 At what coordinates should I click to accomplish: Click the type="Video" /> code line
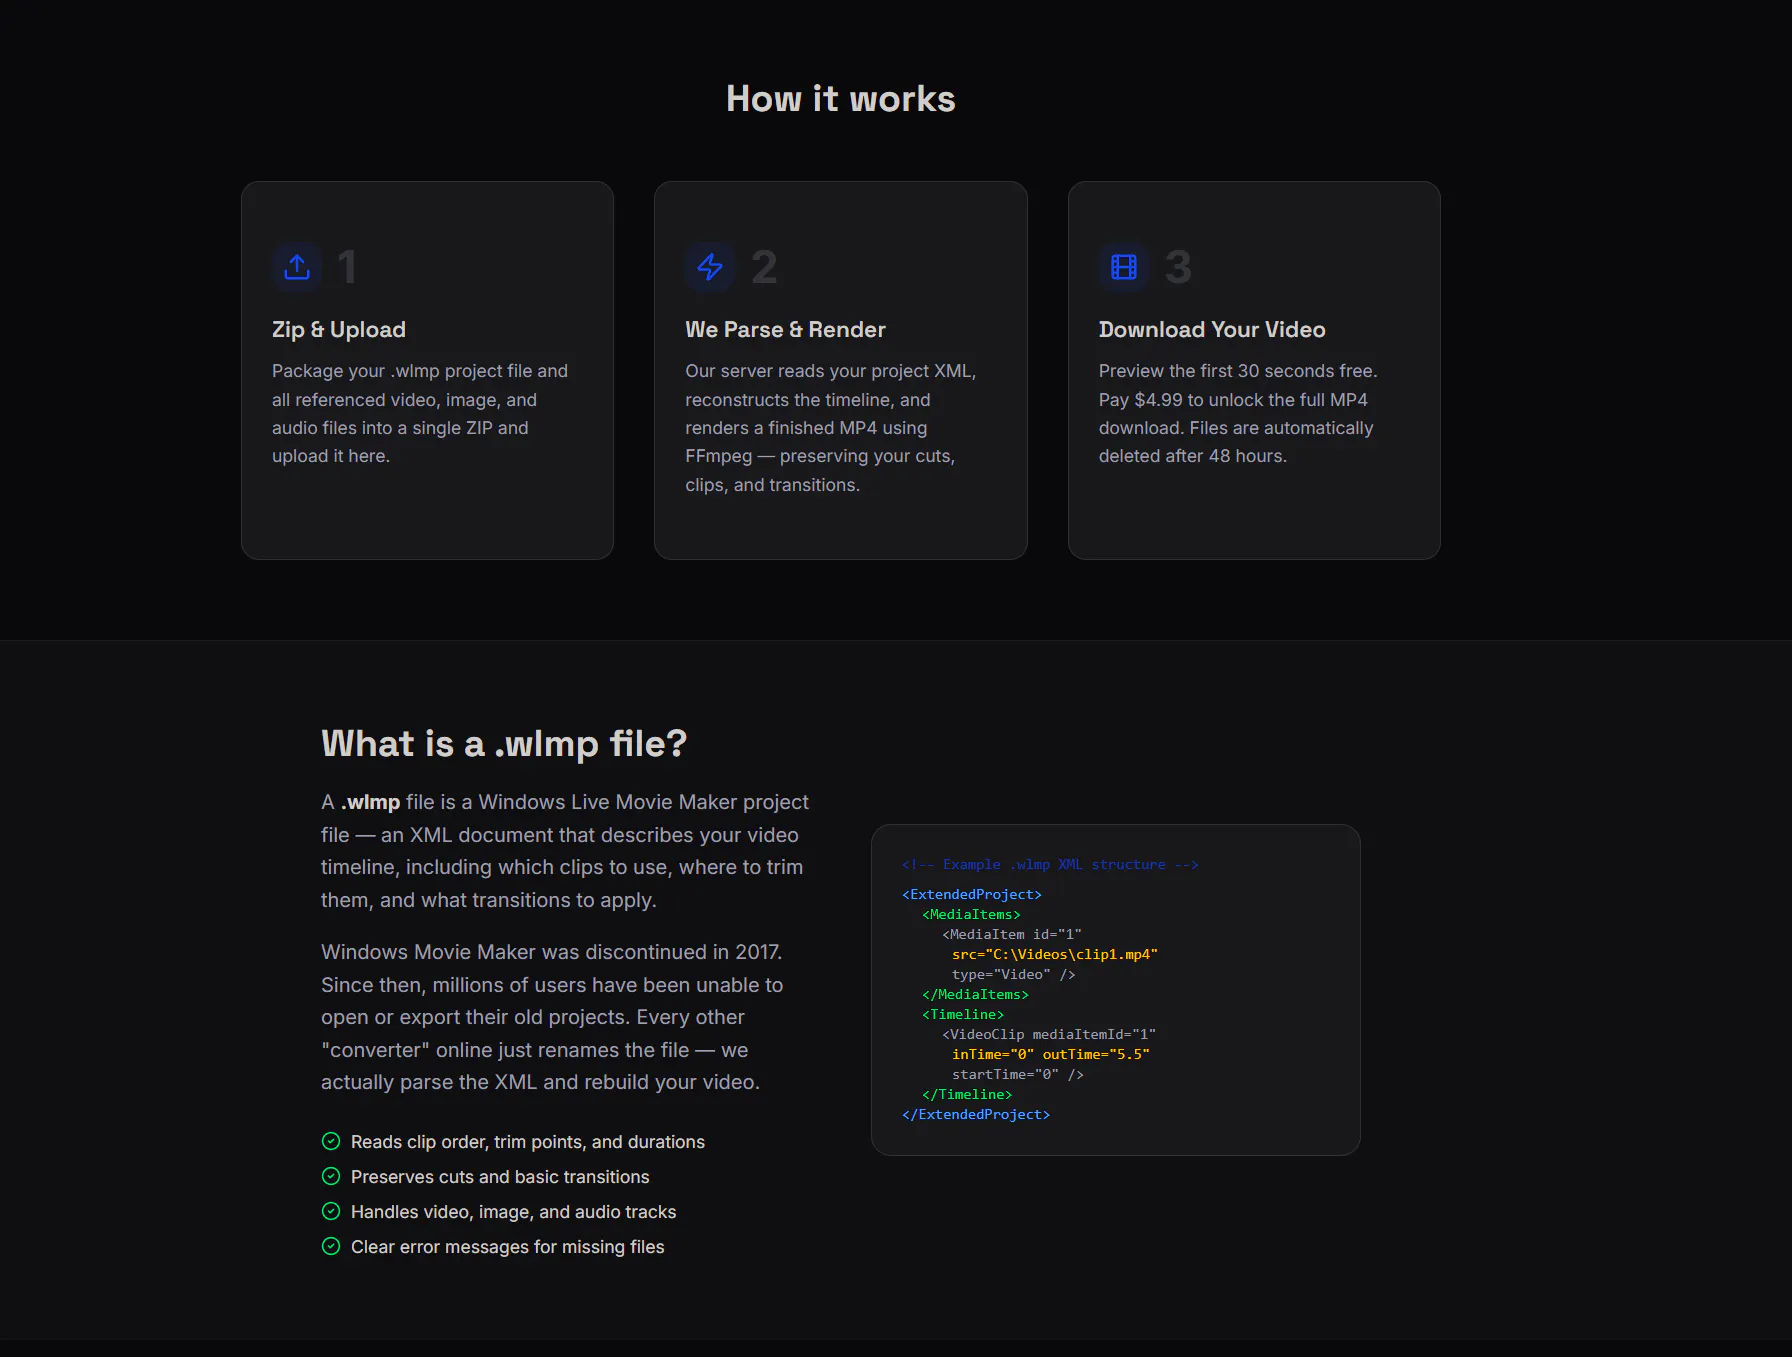click(x=1014, y=975)
